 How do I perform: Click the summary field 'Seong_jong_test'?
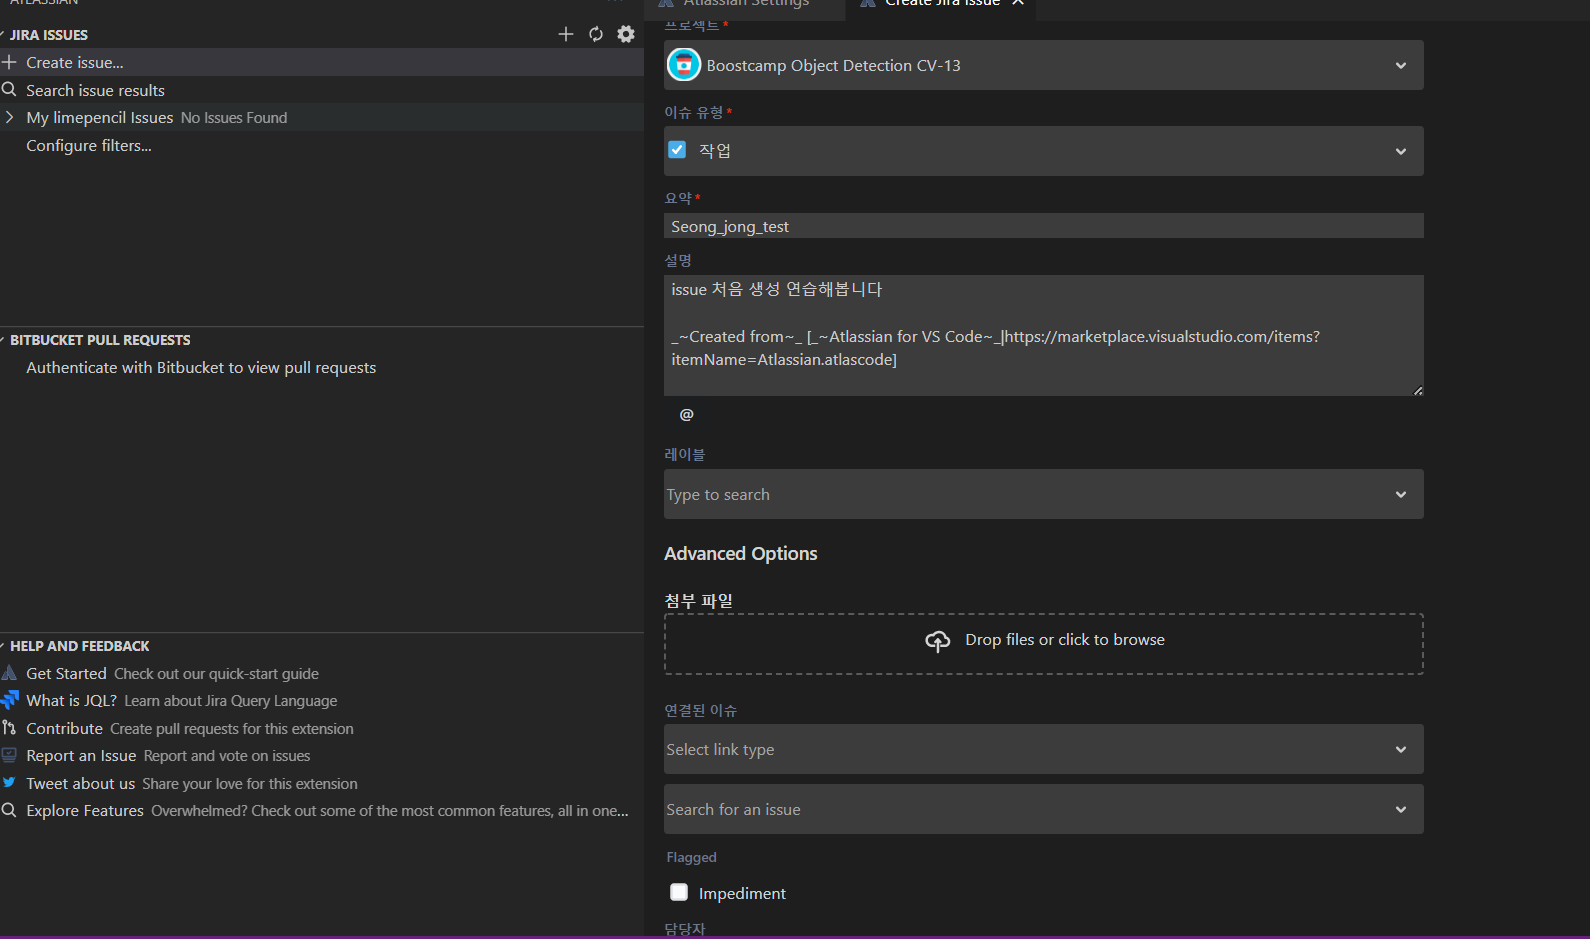pos(1043,226)
